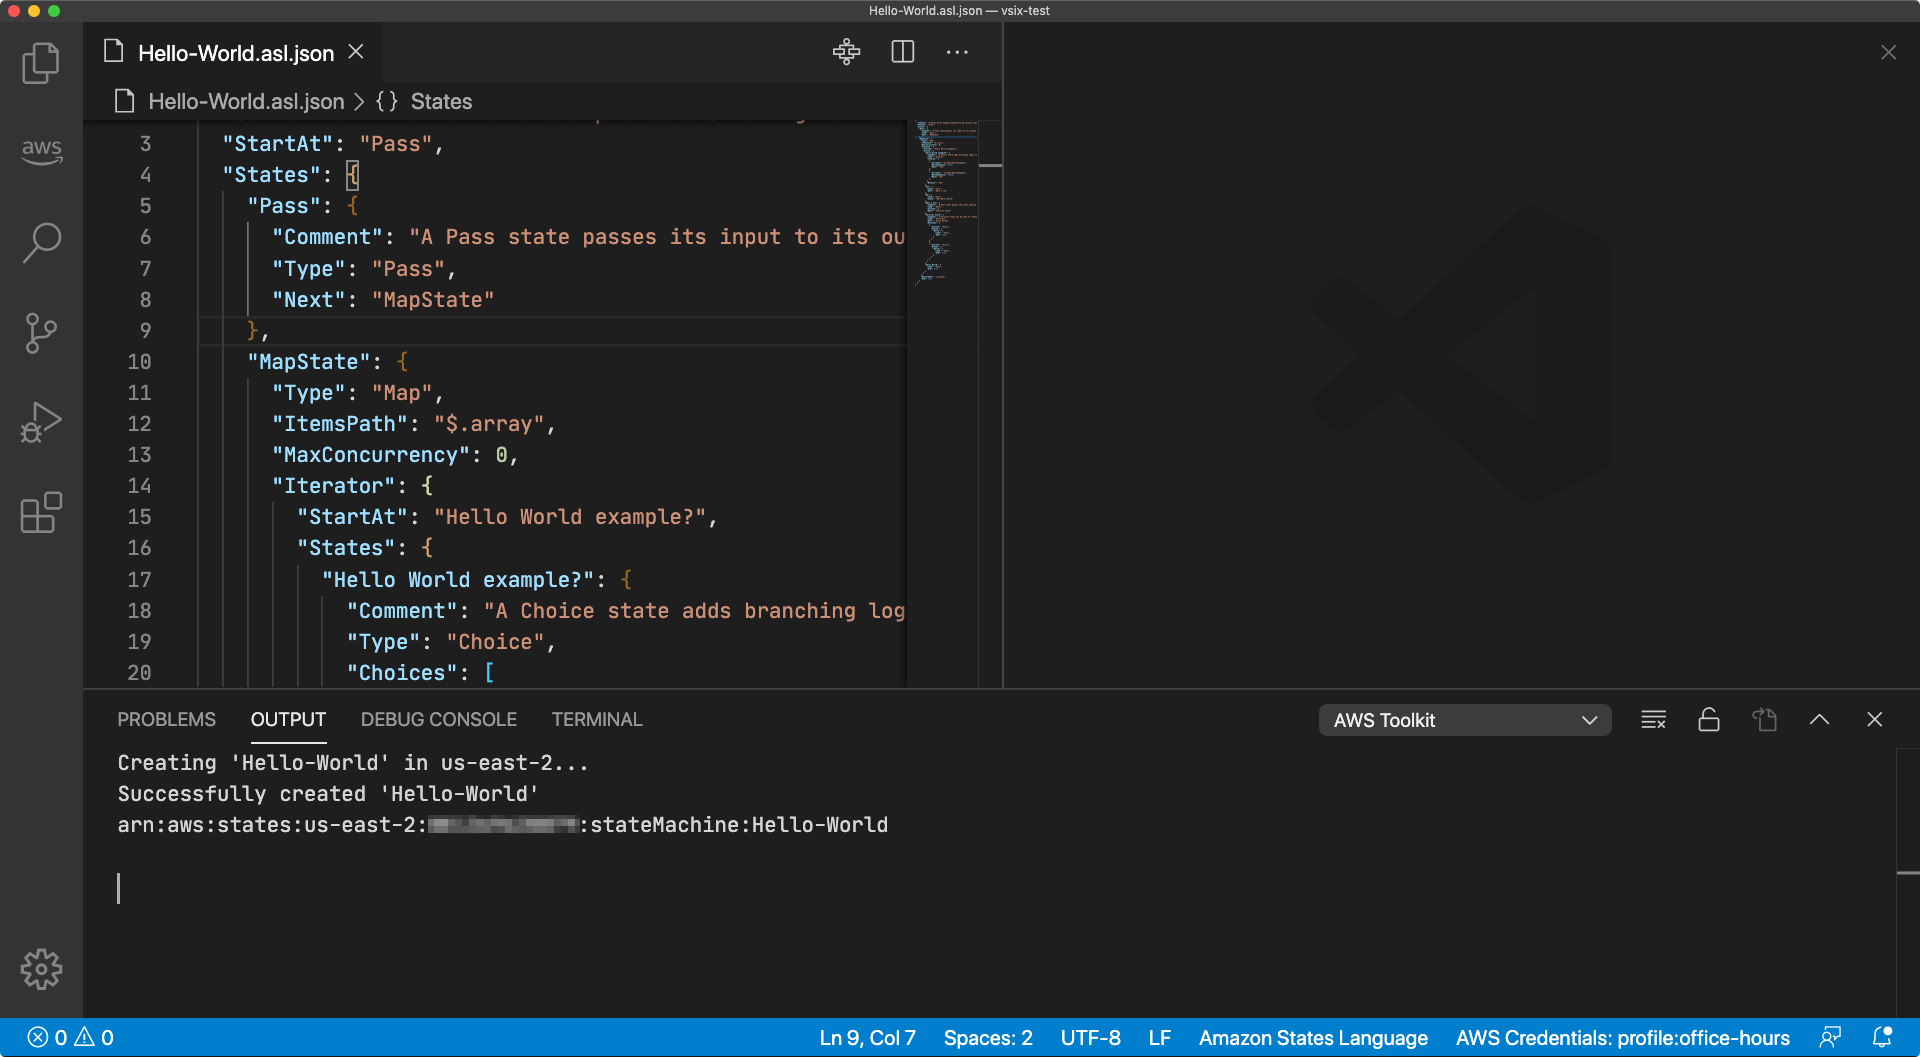Image resolution: width=1920 pixels, height=1057 pixels.
Task: Open the Search view
Action: [41, 243]
